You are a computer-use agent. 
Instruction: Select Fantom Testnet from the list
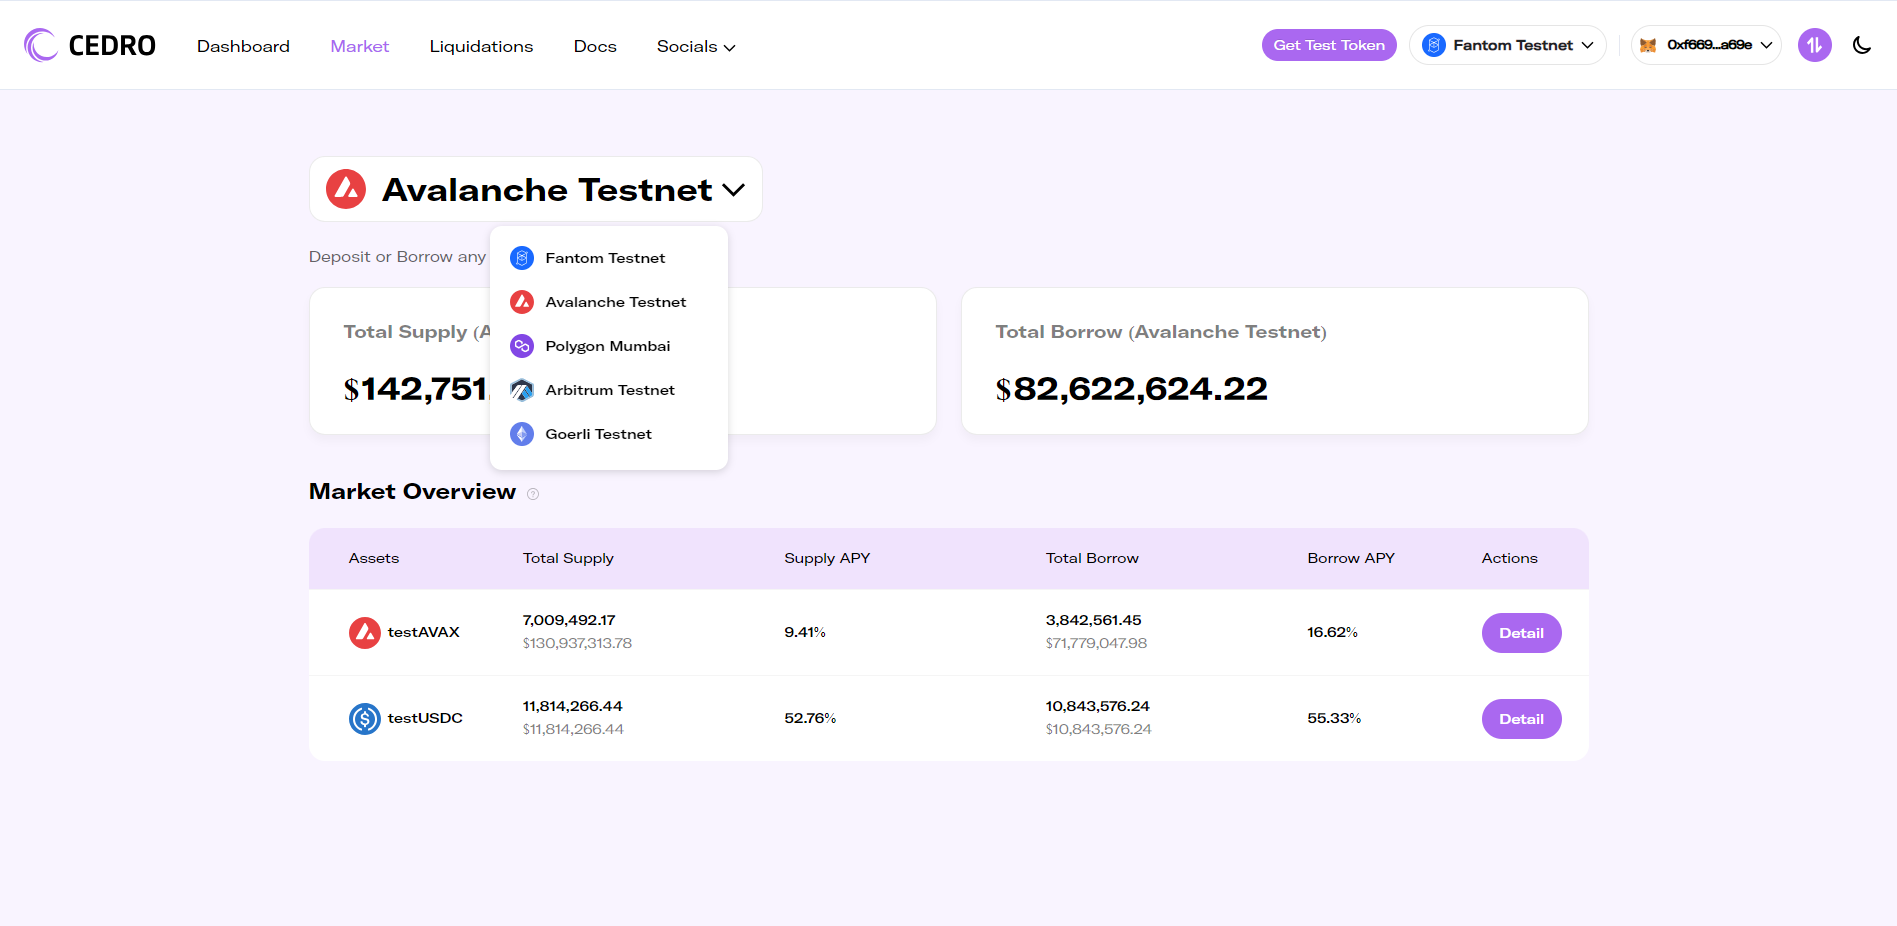(x=609, y=258)
